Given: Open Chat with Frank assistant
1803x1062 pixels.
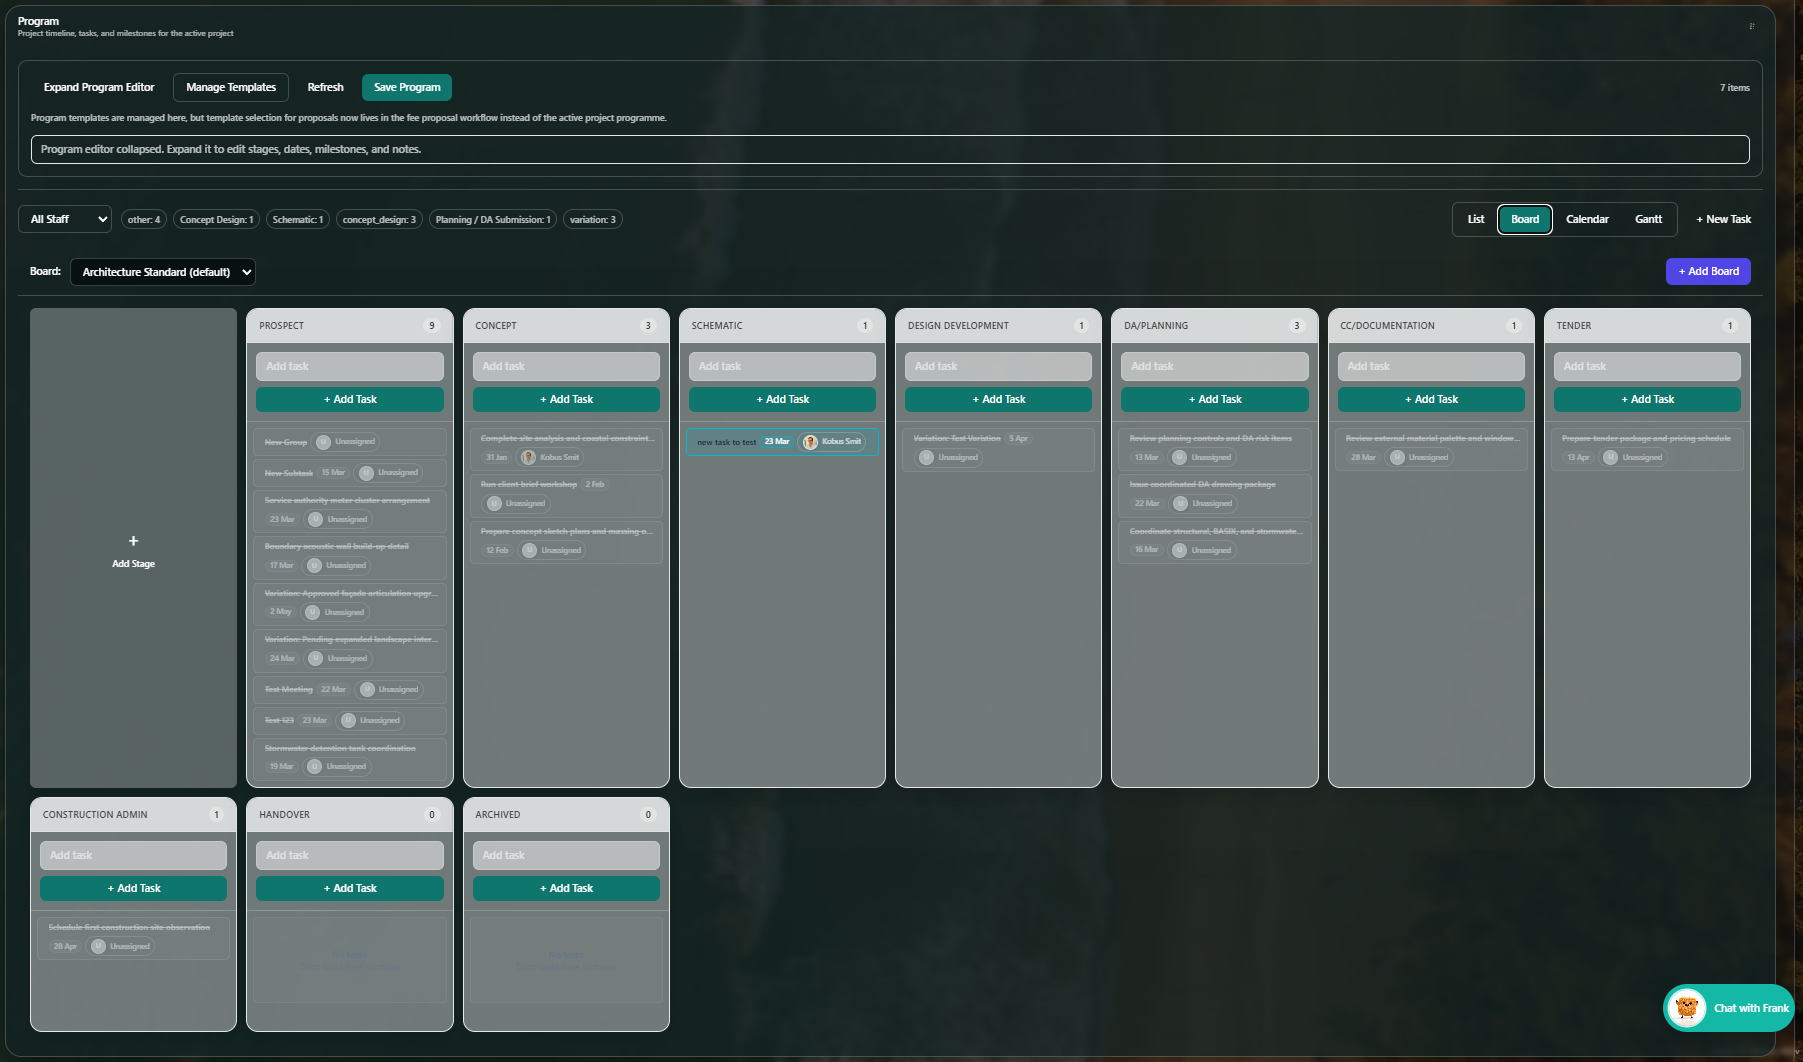Looking at the screenshot, I should [x=1727, y=1008].
